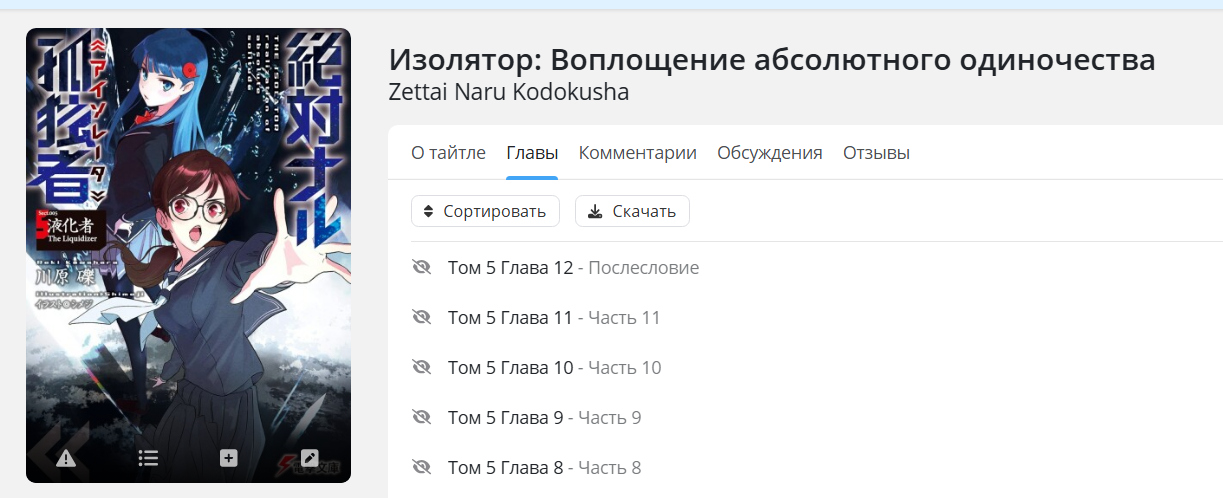
Task: Toggle read status for Том 5 Глава 8
Action: [x=421, y=467]
